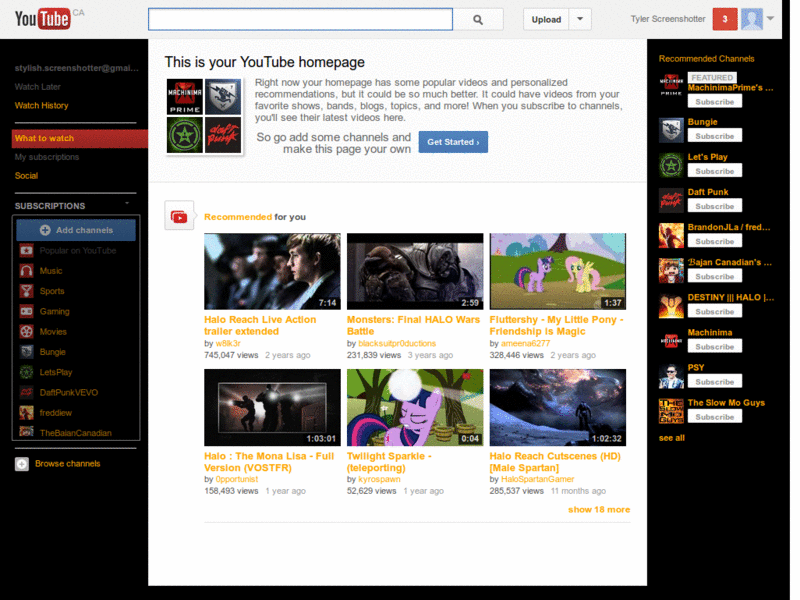Click the DaftPunkVEVO icon in subscriptions

[x=27, y=392]
